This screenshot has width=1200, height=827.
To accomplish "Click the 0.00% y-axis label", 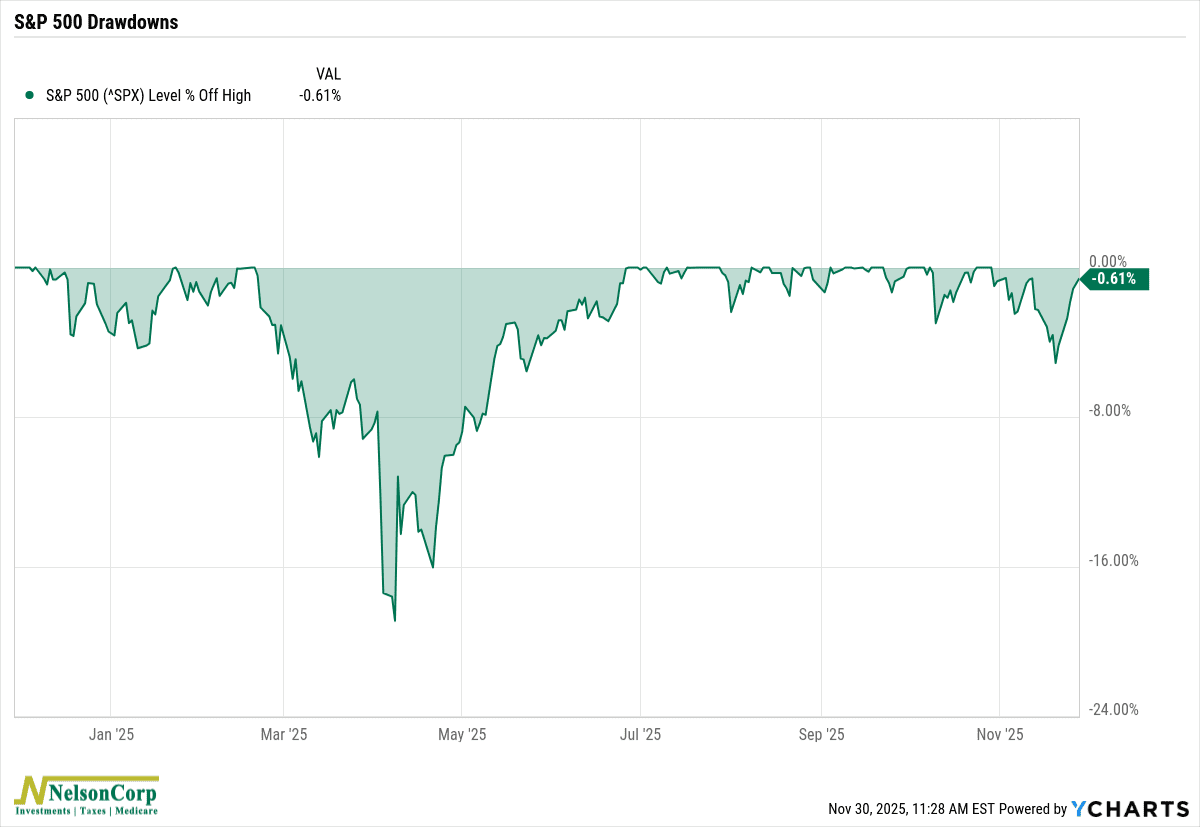I will (x=1106, y=261).
